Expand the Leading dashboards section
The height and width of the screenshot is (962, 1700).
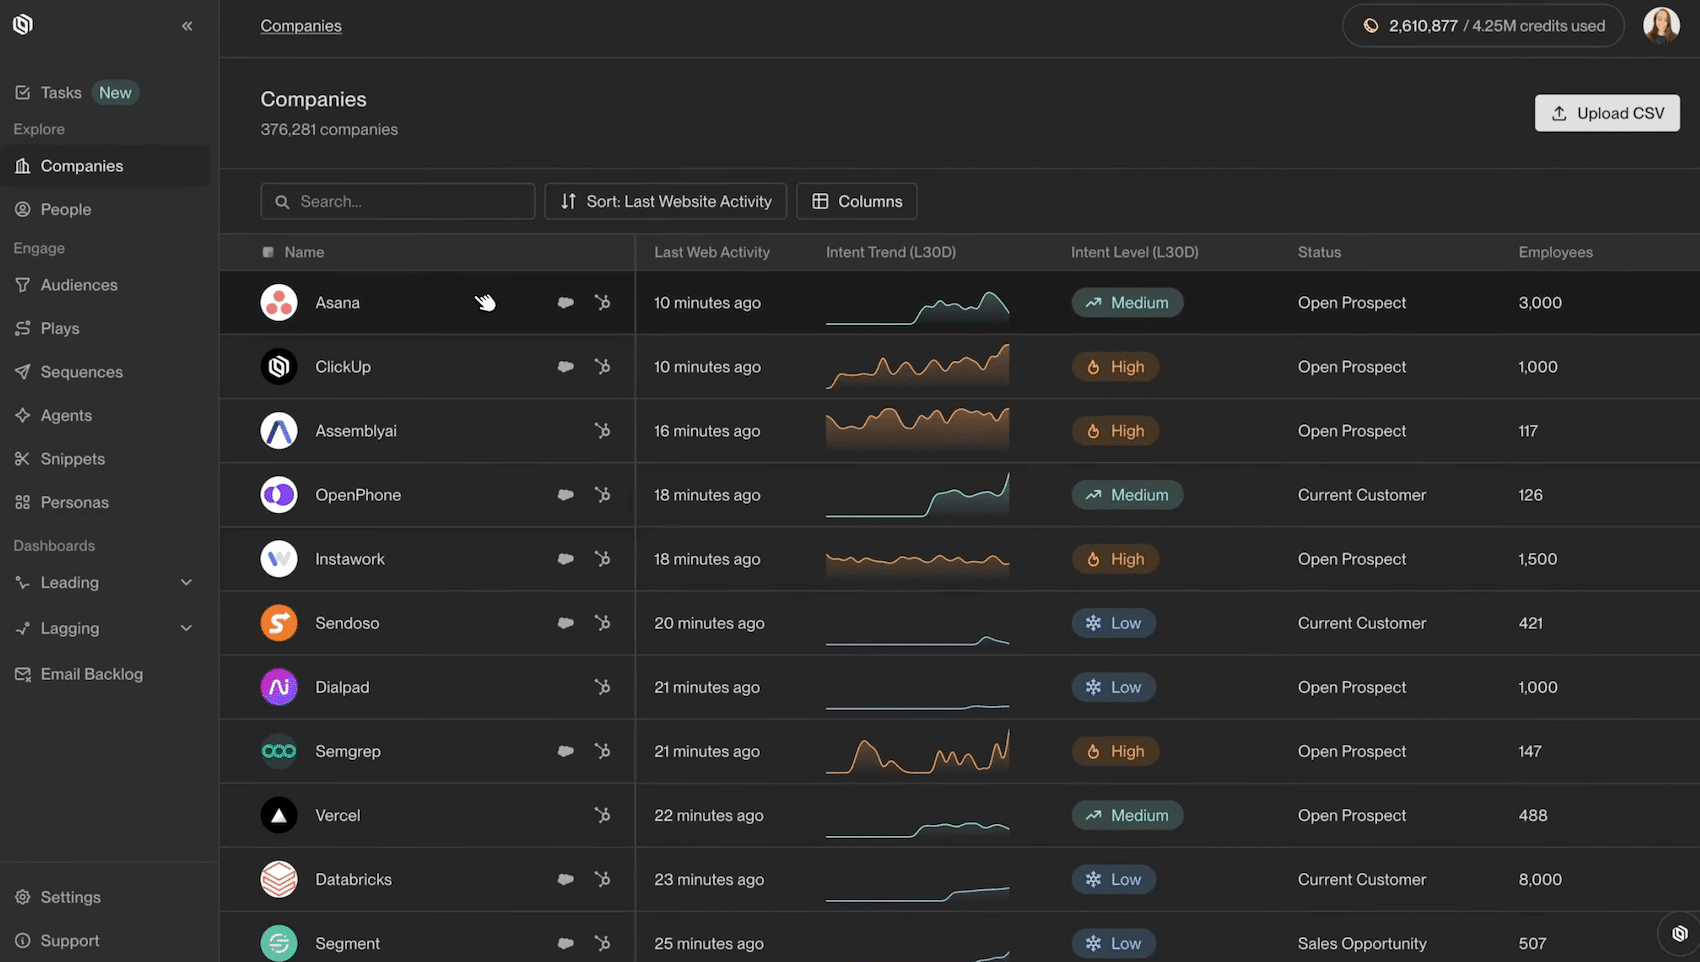tap(186, 583)
